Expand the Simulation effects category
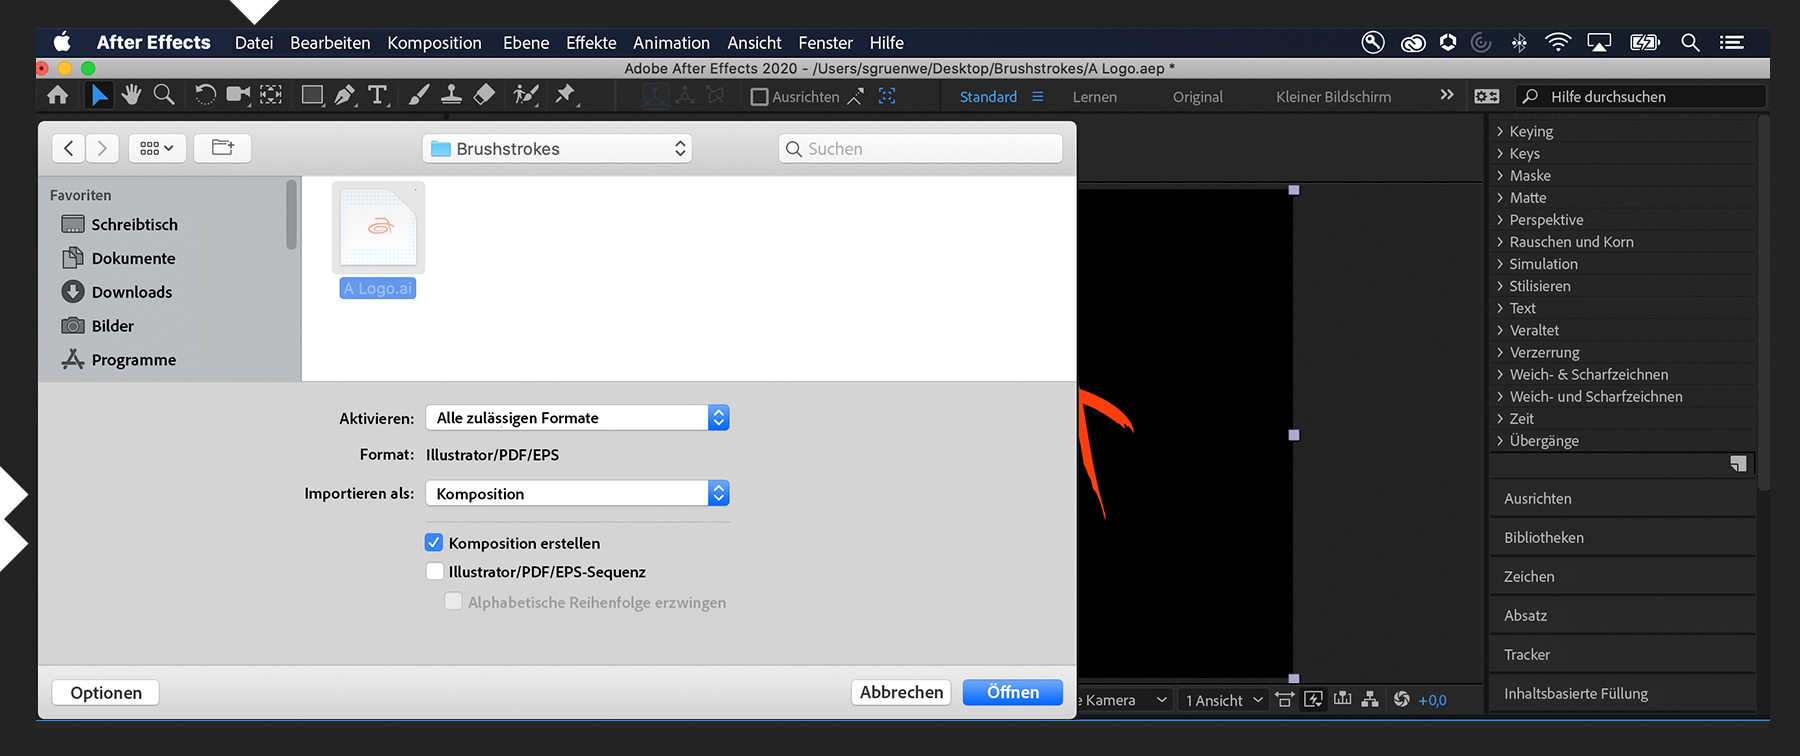The image size is (1800, 756). click(1500, 264)
